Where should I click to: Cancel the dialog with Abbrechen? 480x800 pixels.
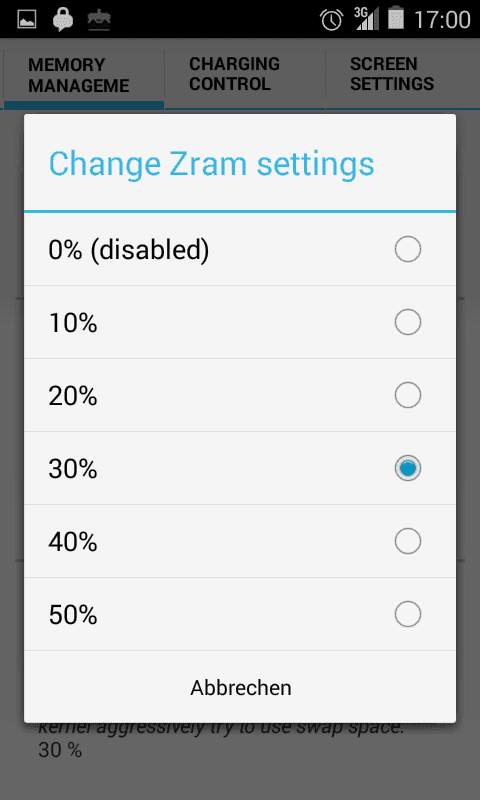[x=240, y=687]
